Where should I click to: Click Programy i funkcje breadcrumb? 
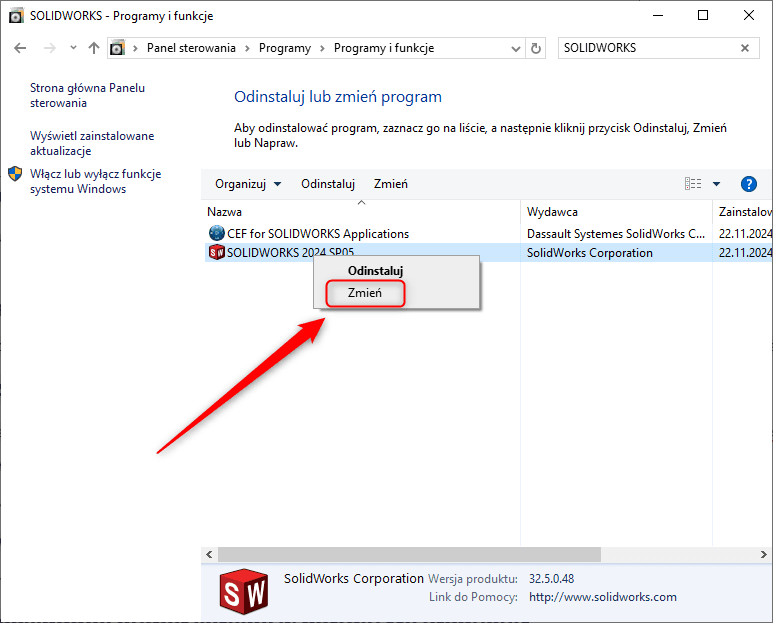[384, 48]
